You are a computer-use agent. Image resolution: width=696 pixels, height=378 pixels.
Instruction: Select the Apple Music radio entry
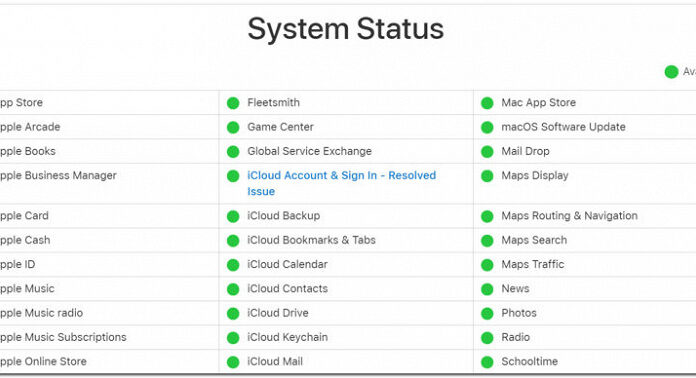pyautogui.click(x=41, y=313)
